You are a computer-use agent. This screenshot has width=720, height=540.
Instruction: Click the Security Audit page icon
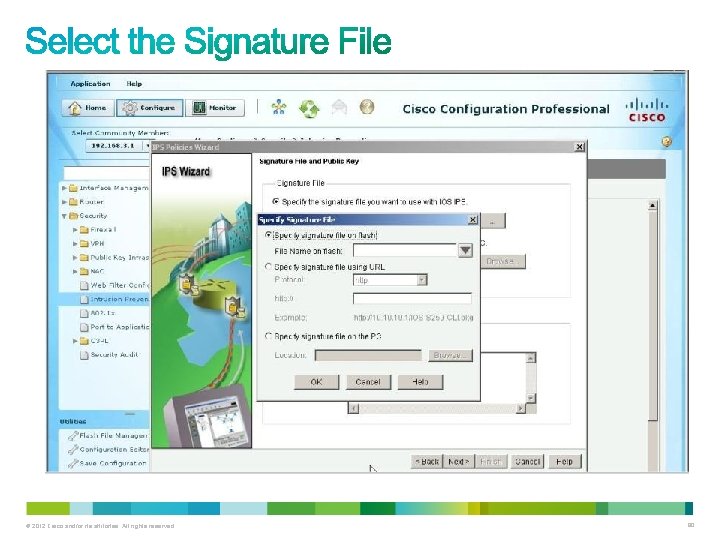pyautogui.click(x=84, y=355)
